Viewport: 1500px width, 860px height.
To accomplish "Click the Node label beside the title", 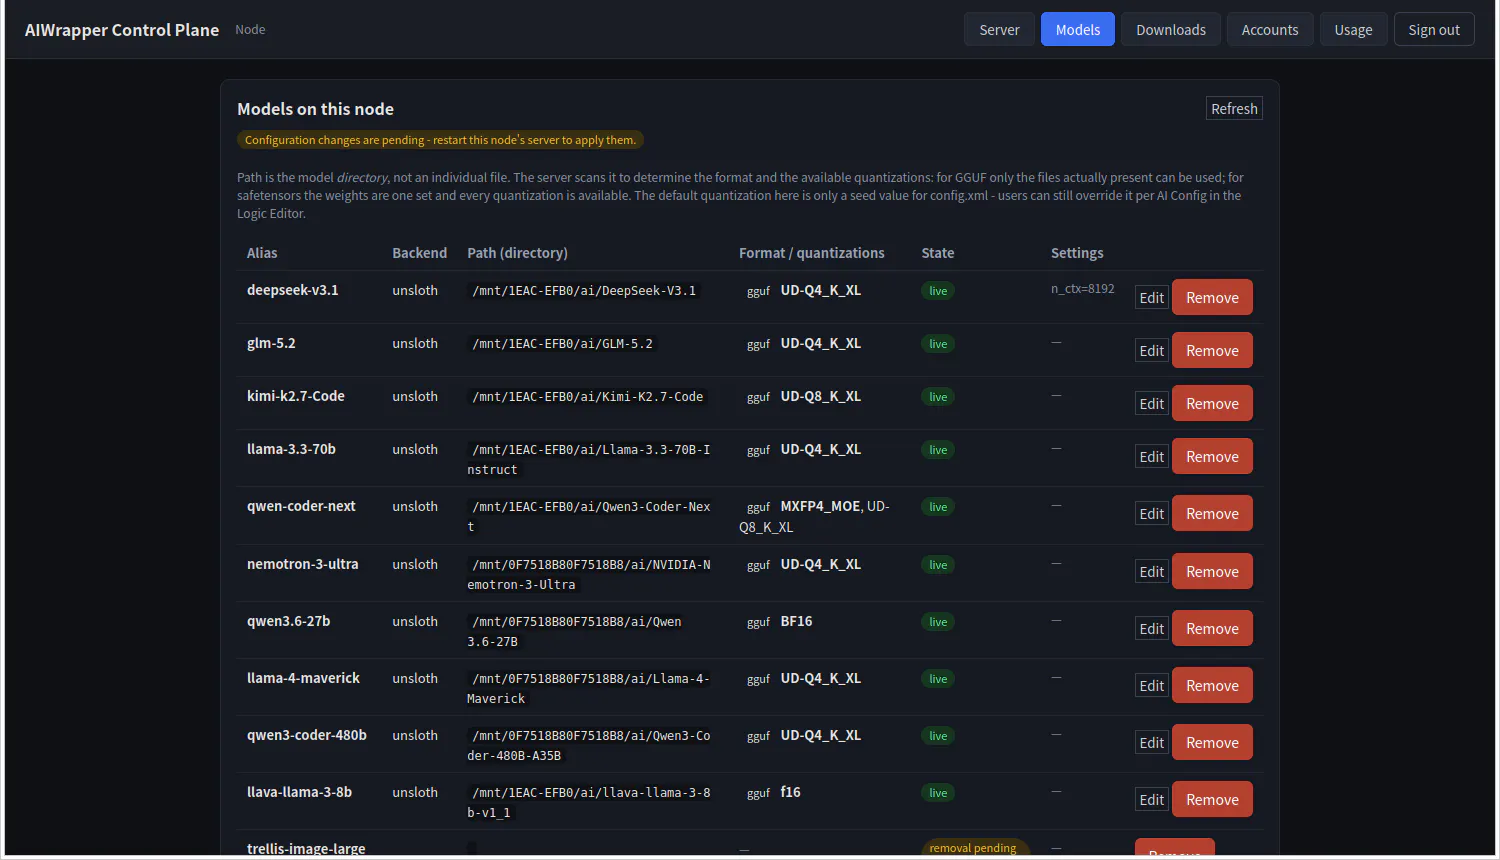I will pyautogui.click(x=250, y=30).
